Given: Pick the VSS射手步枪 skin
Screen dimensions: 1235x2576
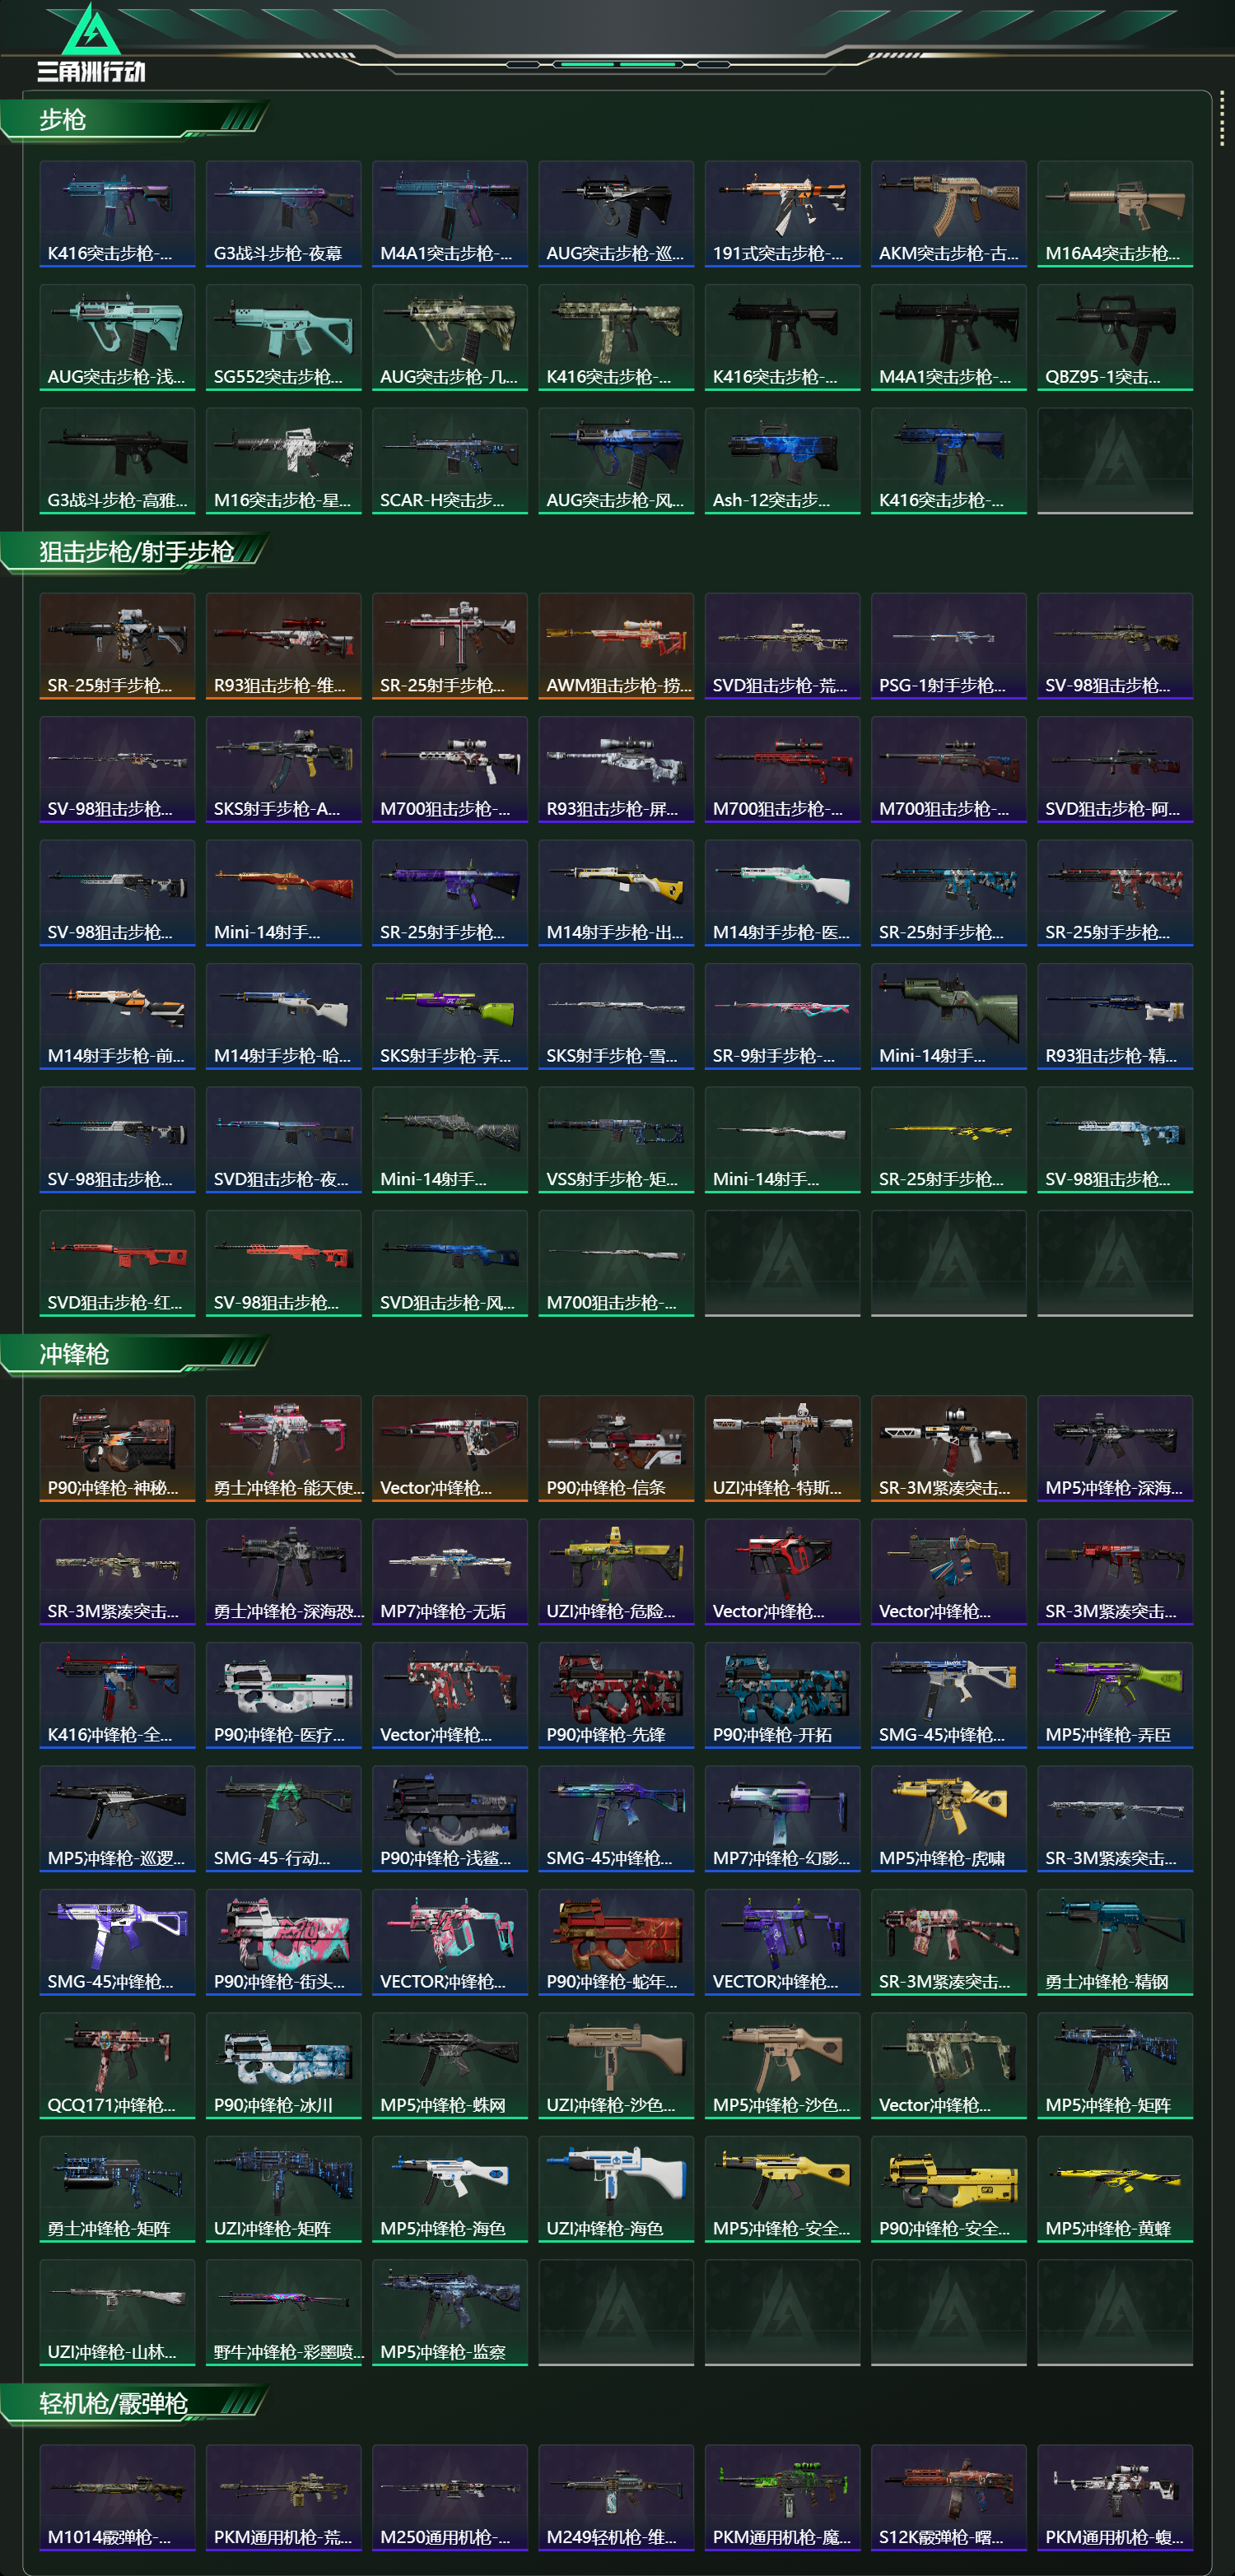Looking at the screenshot, I should [616, 1140].
